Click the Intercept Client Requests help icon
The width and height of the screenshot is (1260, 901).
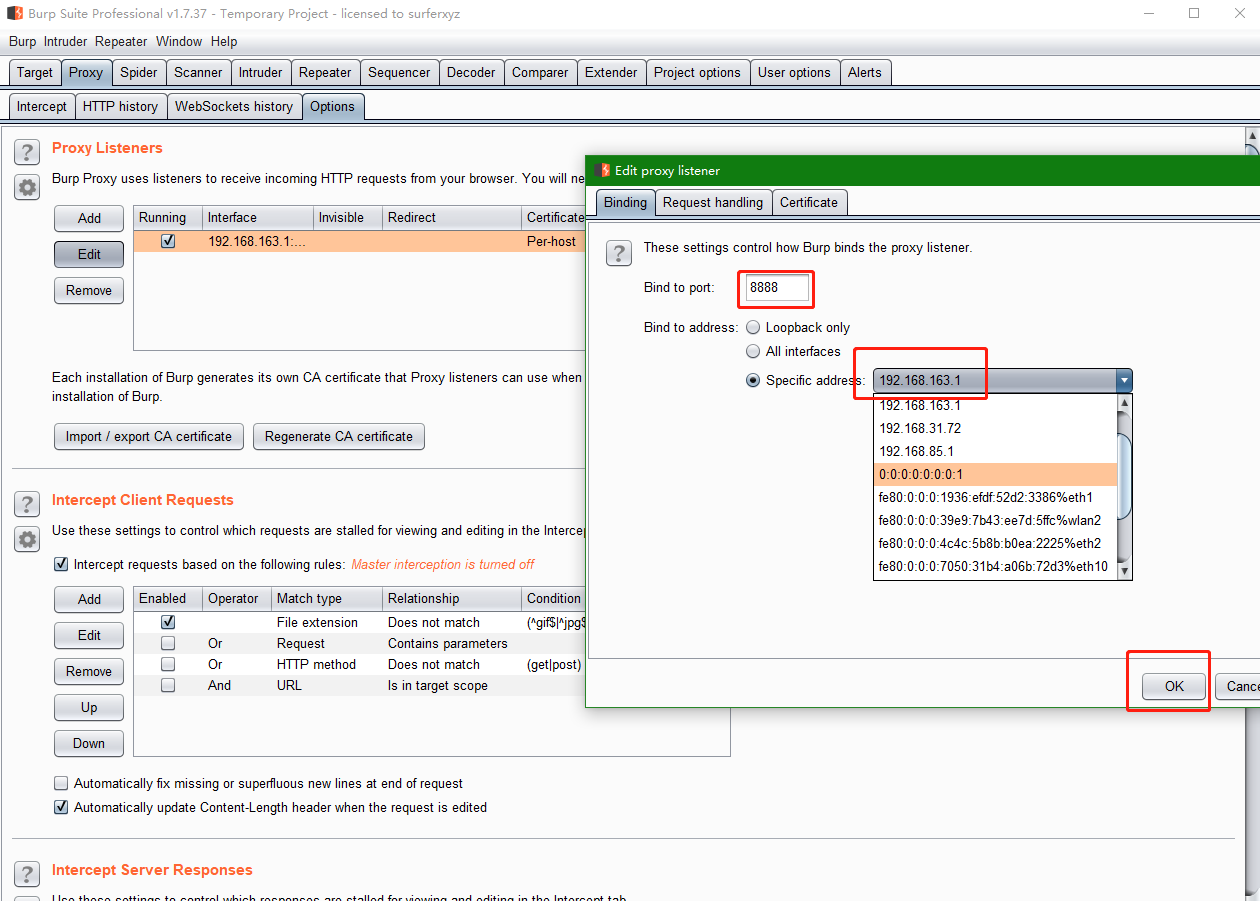point(27,505)
